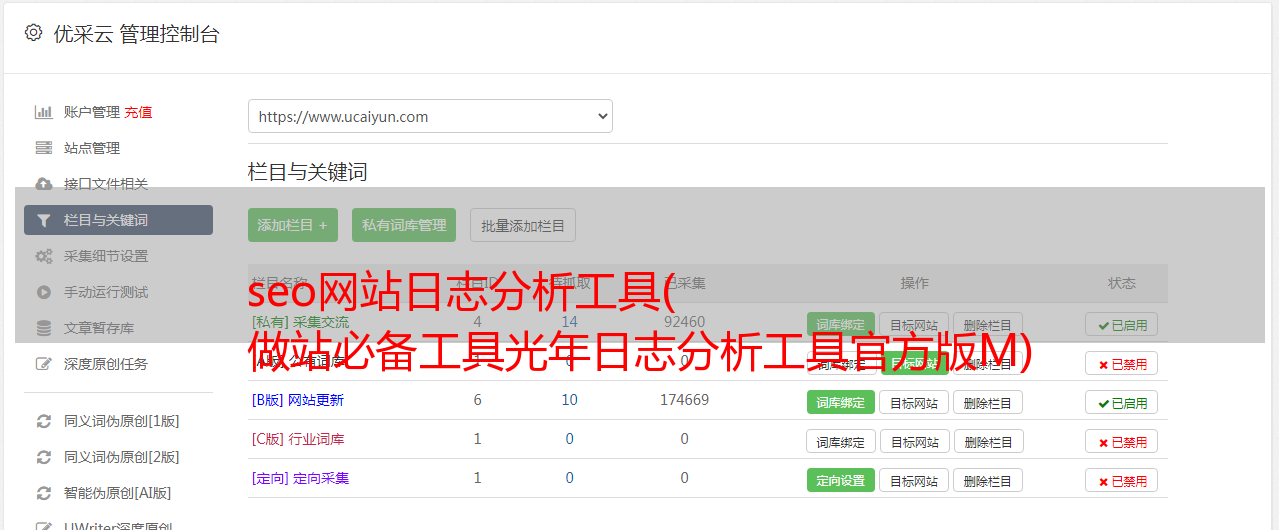Open the [定向] 定向采集 column link
Image resolution: width=1279 pixels, height=530 pixels.
coord(301,478)
